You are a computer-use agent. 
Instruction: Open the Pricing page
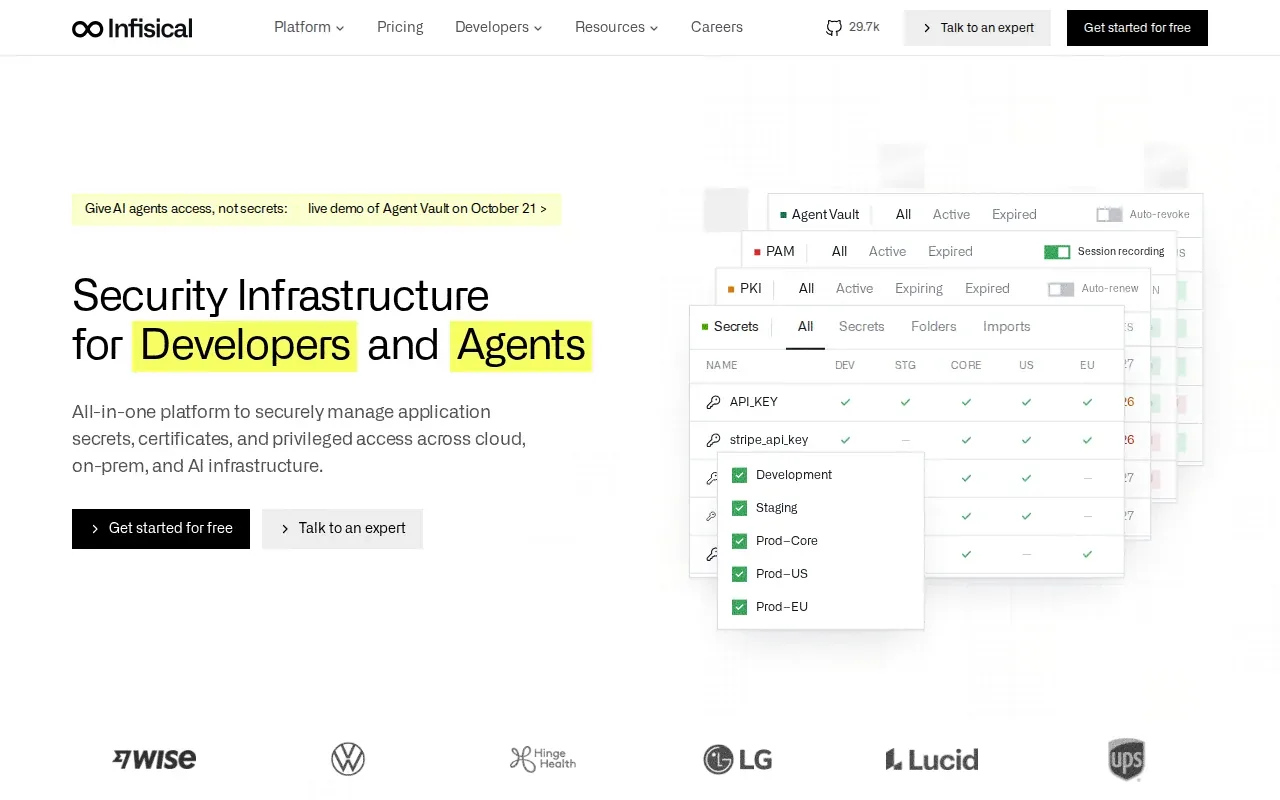pyautogui.click(x=400, y=28)
